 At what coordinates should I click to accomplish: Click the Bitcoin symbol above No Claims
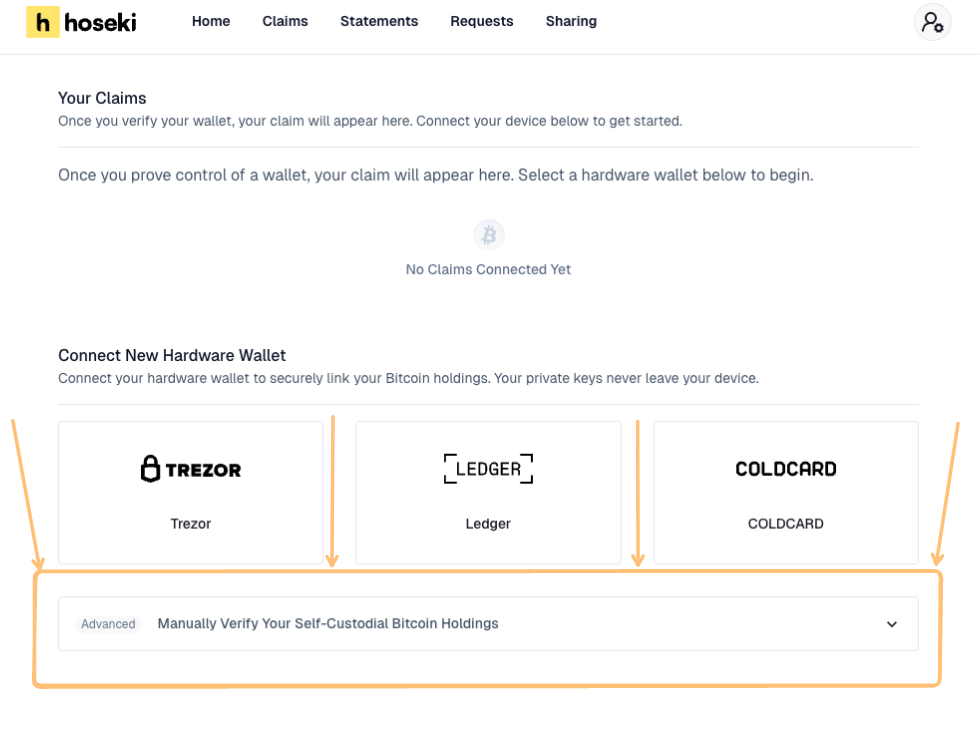click(489, 235)
